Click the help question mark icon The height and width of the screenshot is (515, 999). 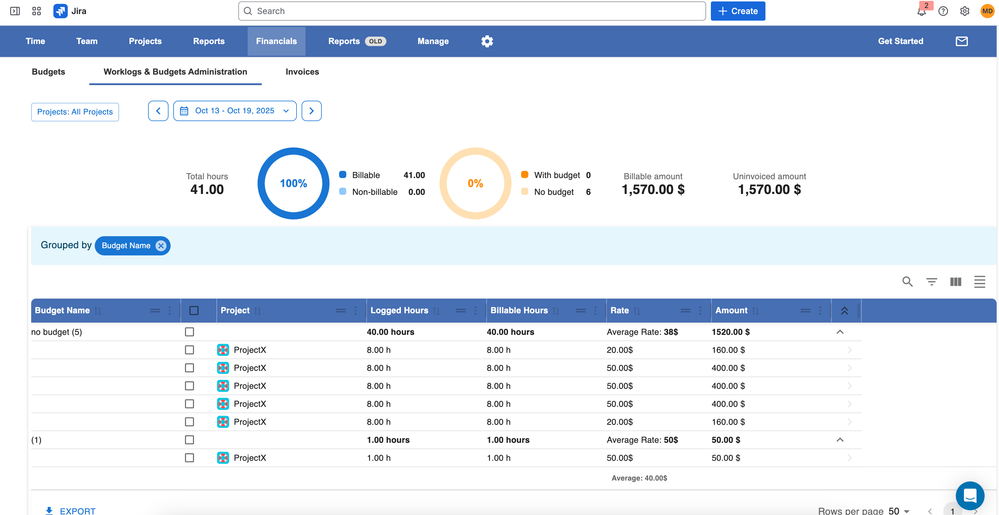pos(943,11)
